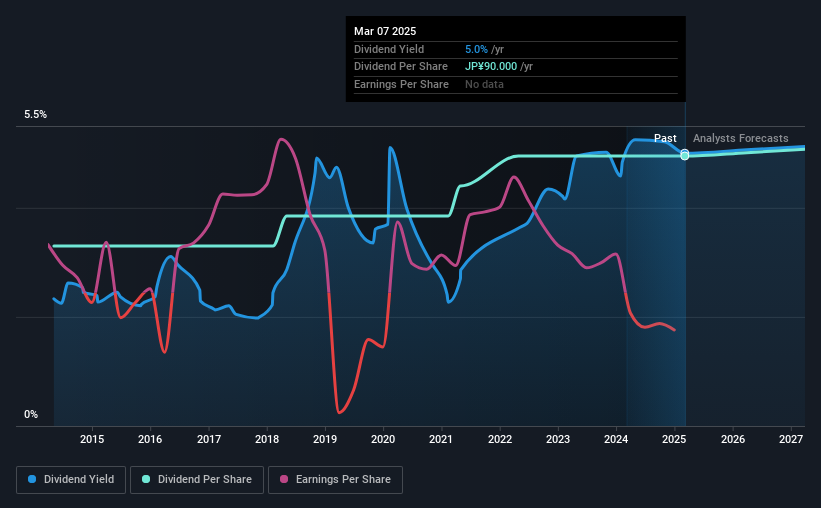This screenshot has width=821, height=508.
Task: Click the Mar 07 2025 data point marker
Action: (x=685, y=155)
